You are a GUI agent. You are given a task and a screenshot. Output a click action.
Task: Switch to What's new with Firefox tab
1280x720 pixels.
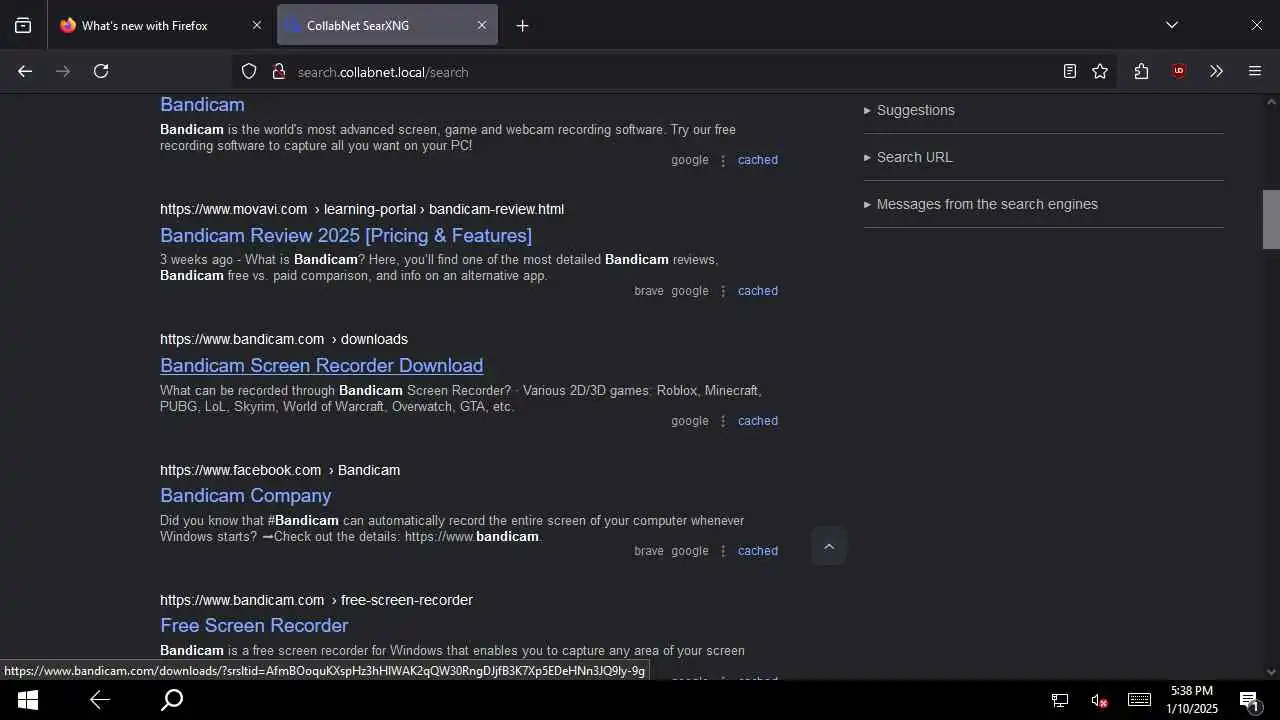(160, 26)
